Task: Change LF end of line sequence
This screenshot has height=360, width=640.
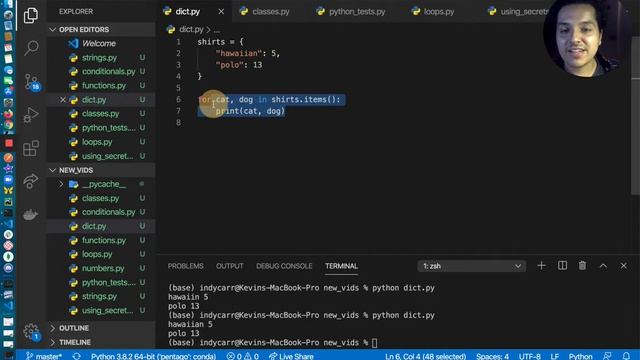Action: pyautogui.click(x=554, y=356)
